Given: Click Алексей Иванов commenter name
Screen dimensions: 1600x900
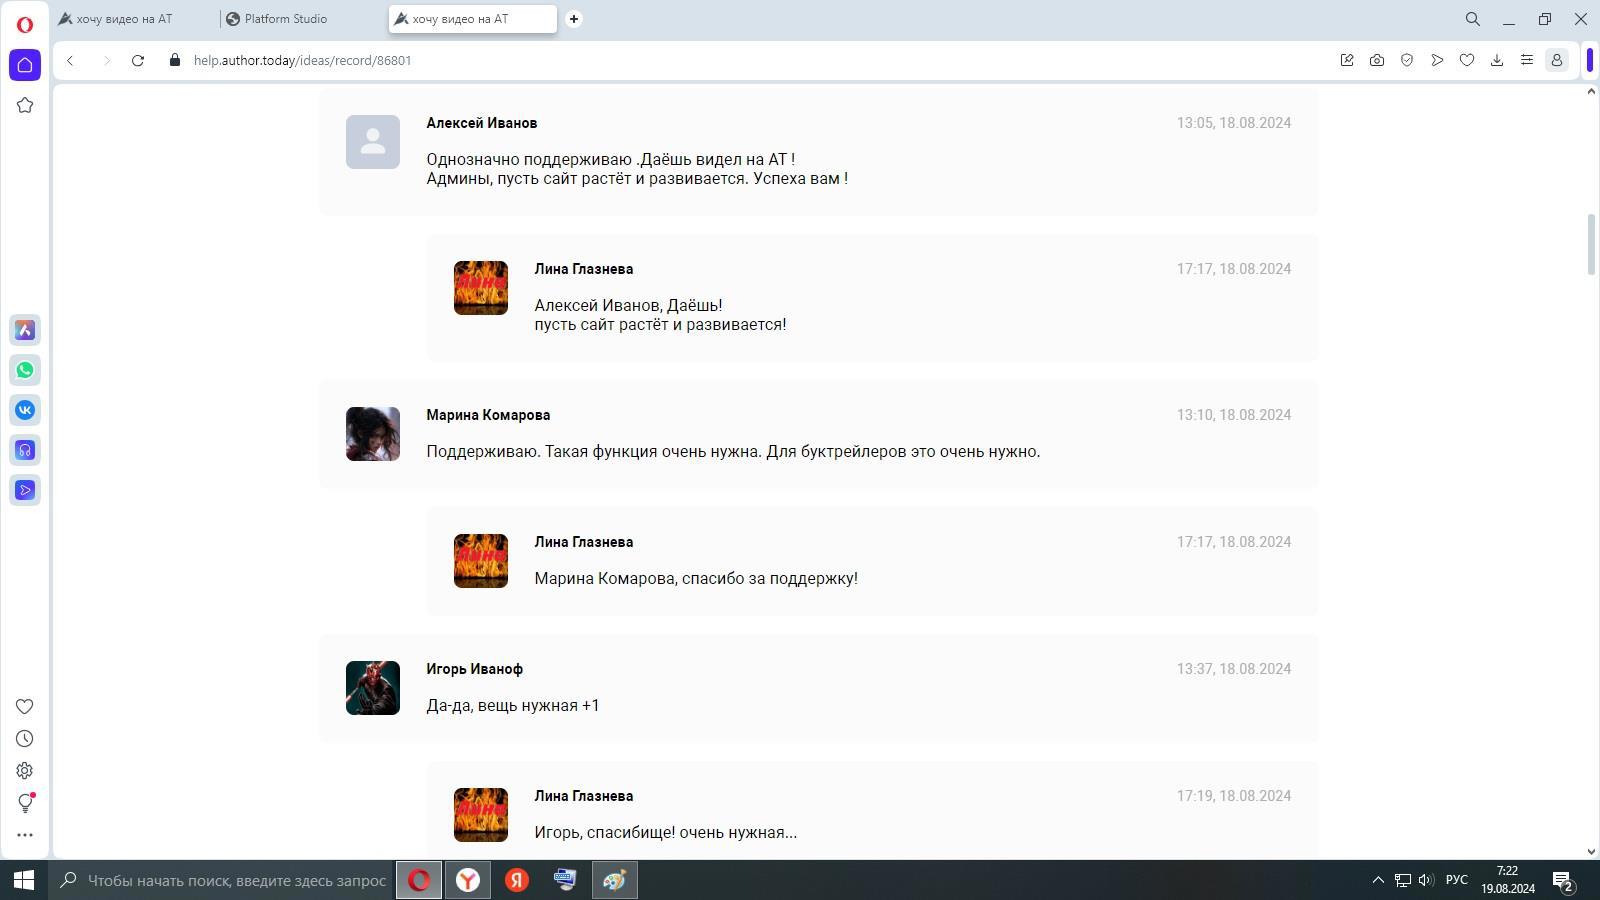Looking at the screenshot, I should 481,123.
